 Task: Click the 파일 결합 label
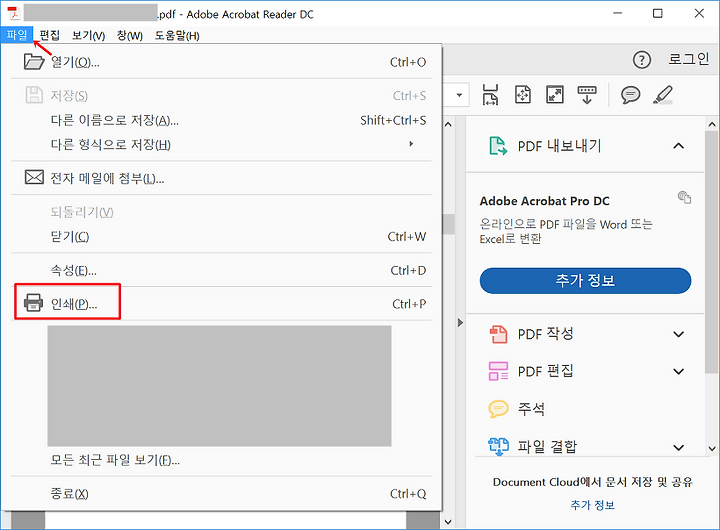coord(547,446)
